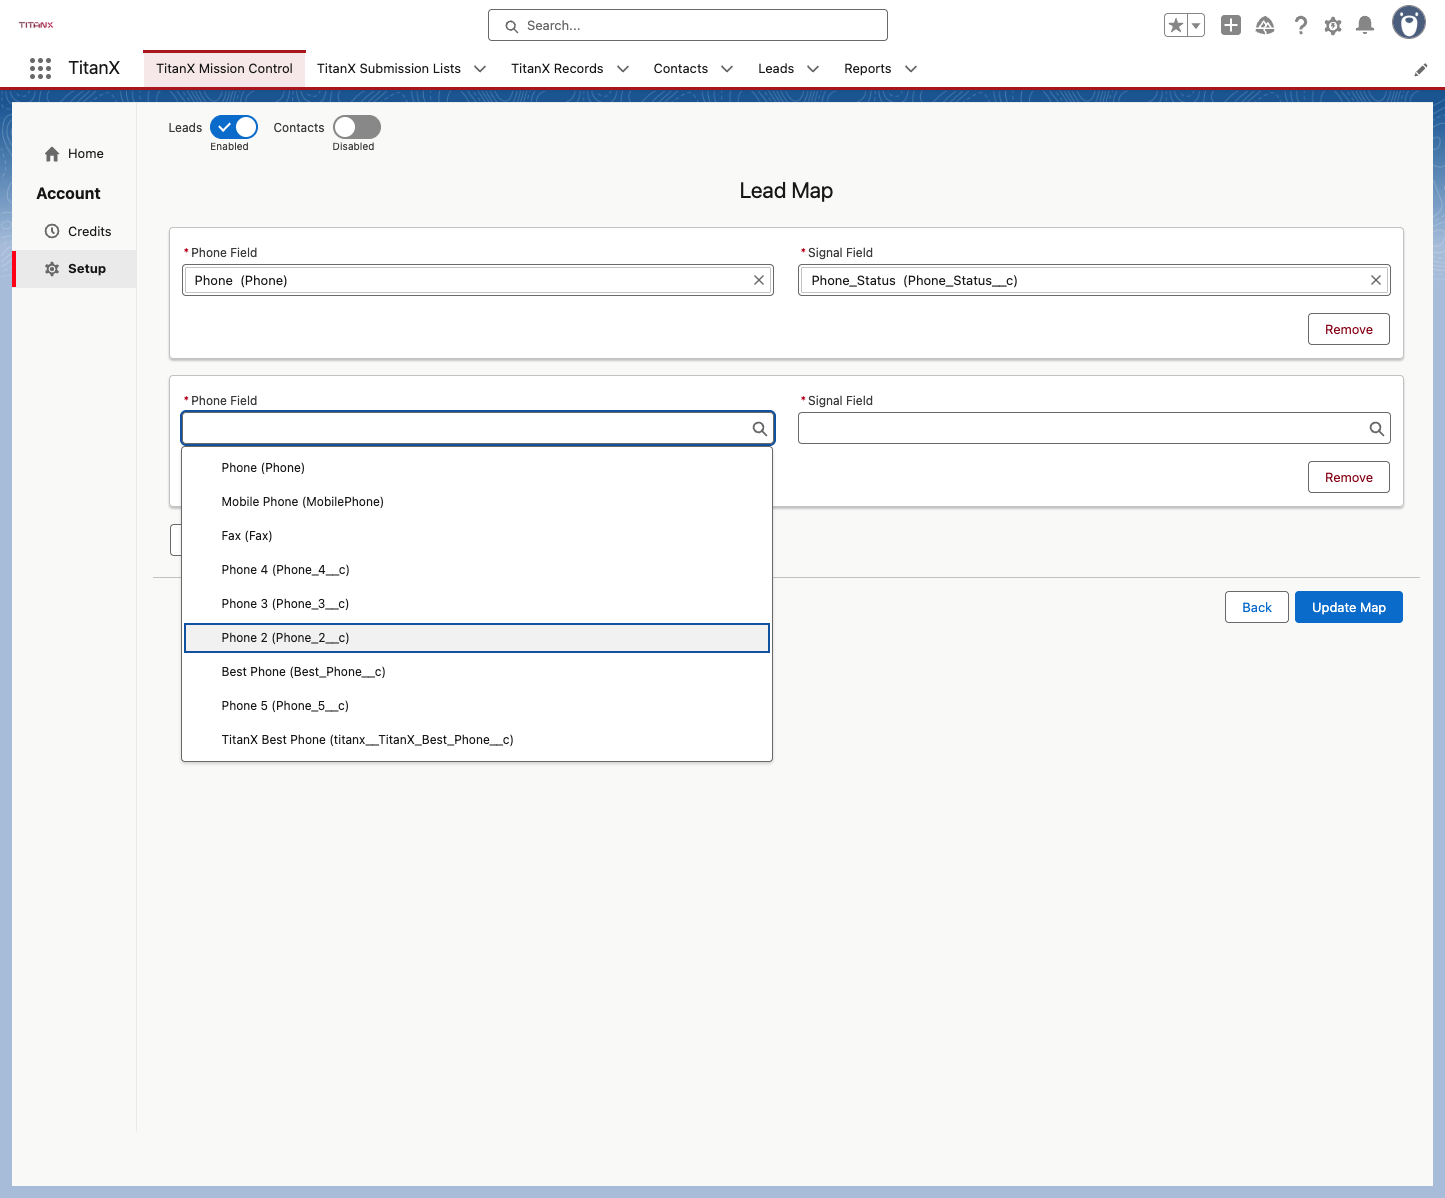Viewport: 1445px width, 1198px height.
Task: Clear the Phone_Status signal field selection
Action: (1376, 280)
